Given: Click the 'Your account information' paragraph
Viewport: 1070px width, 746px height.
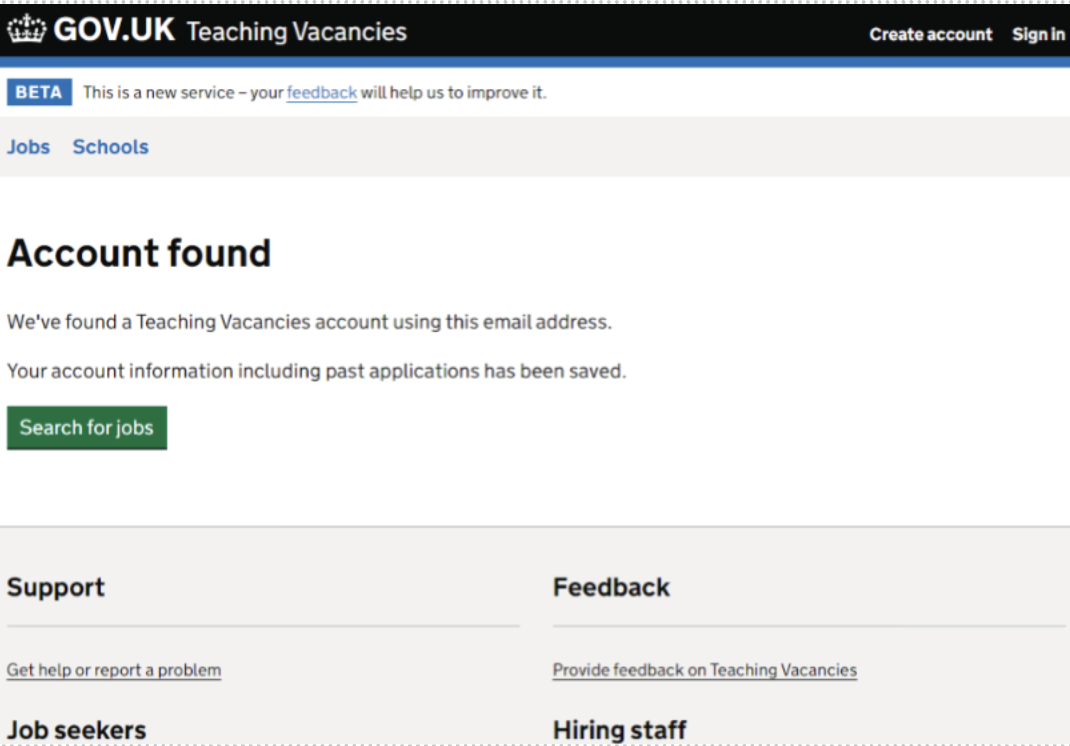Looking at the screenshot, I should point(316,371).
